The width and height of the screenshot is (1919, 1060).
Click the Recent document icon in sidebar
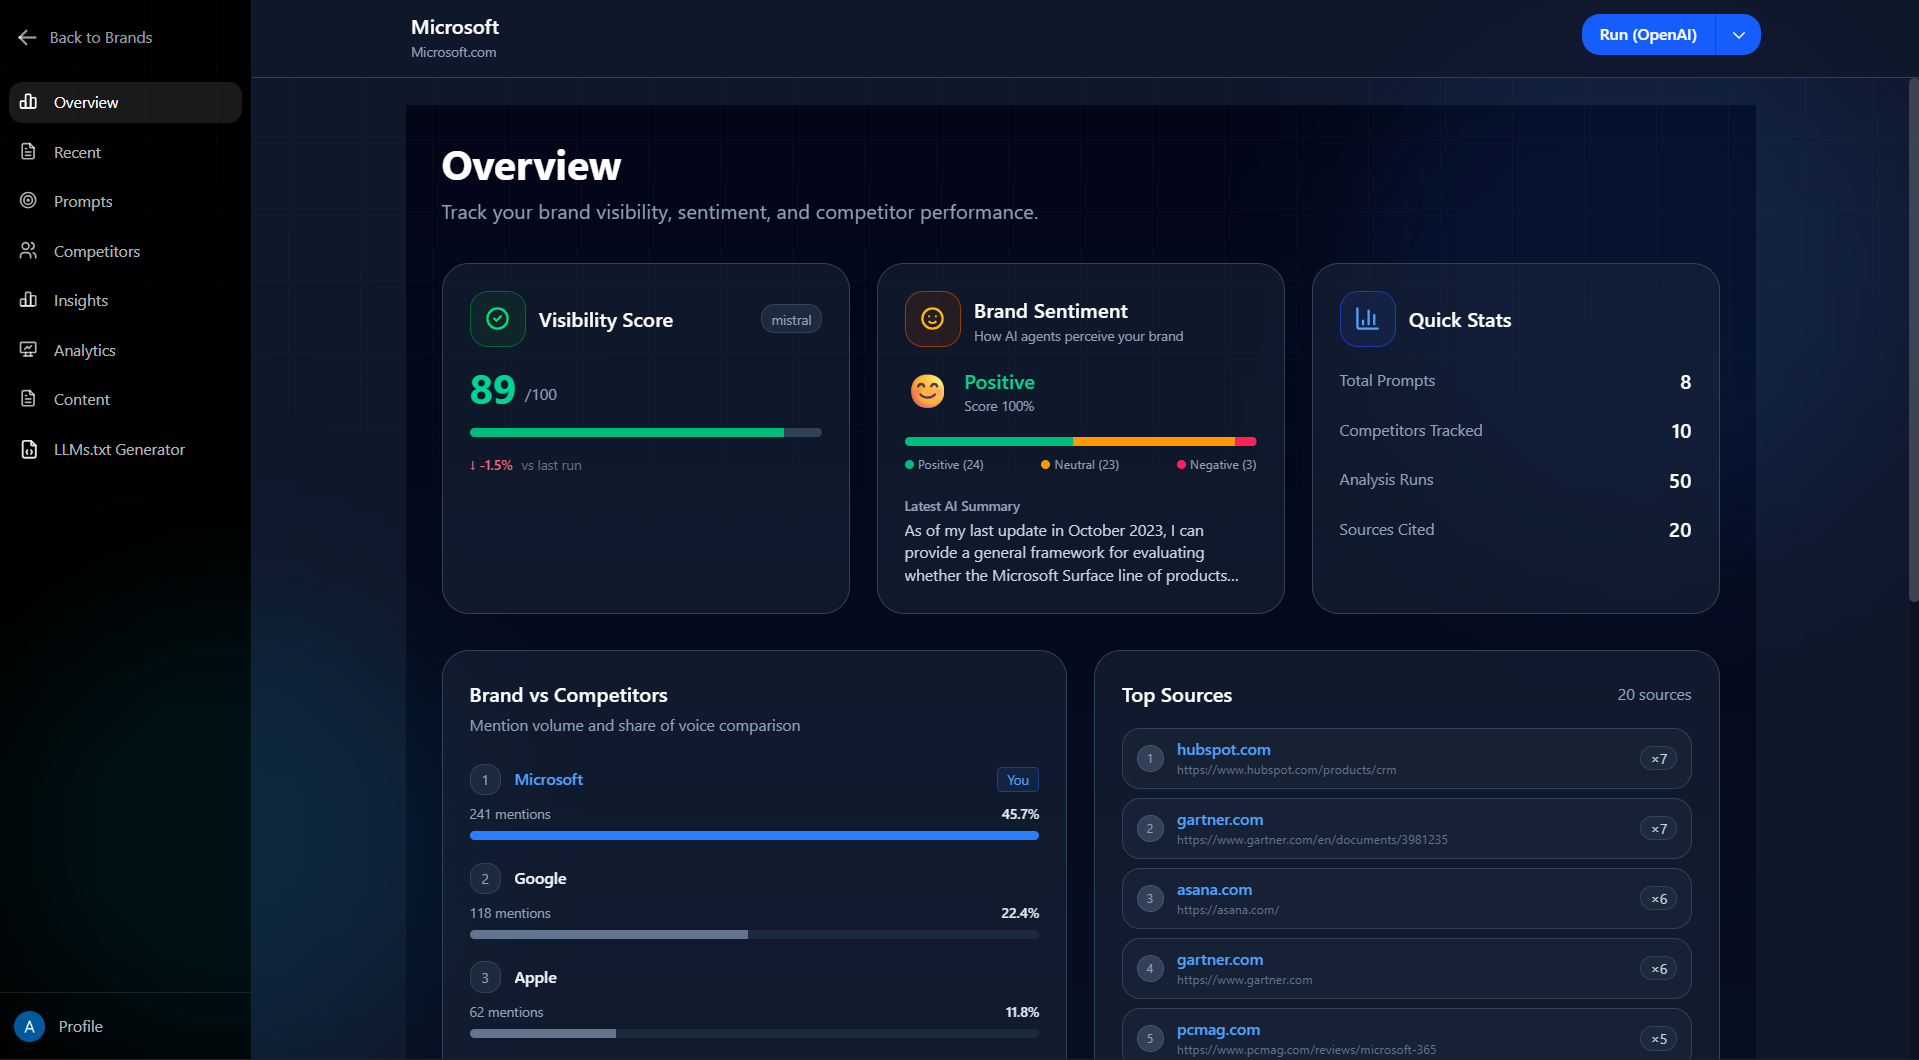(x=28, y=152)
